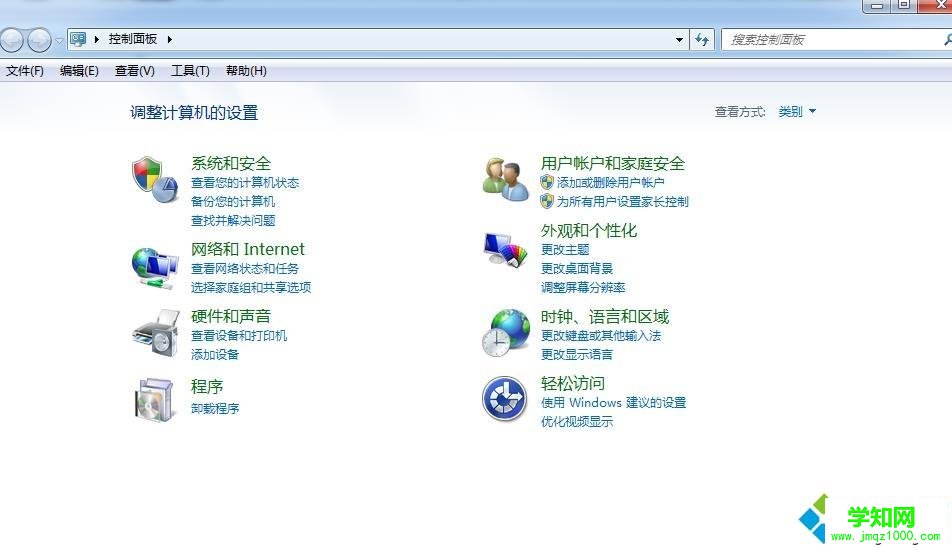The image size is (952, 548).
Task: Click shield icon beside 为所有用户设置家长控制
Action: 547,201
